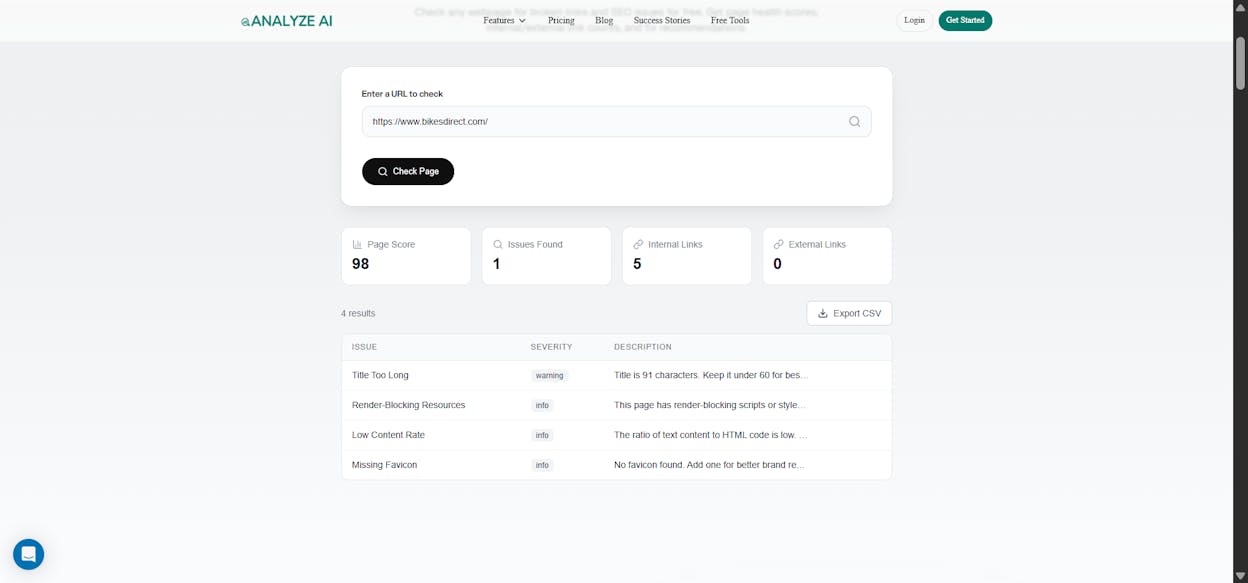Expand the Features dropdown menu
The image size is (1248, 583).
coord(504,20)
